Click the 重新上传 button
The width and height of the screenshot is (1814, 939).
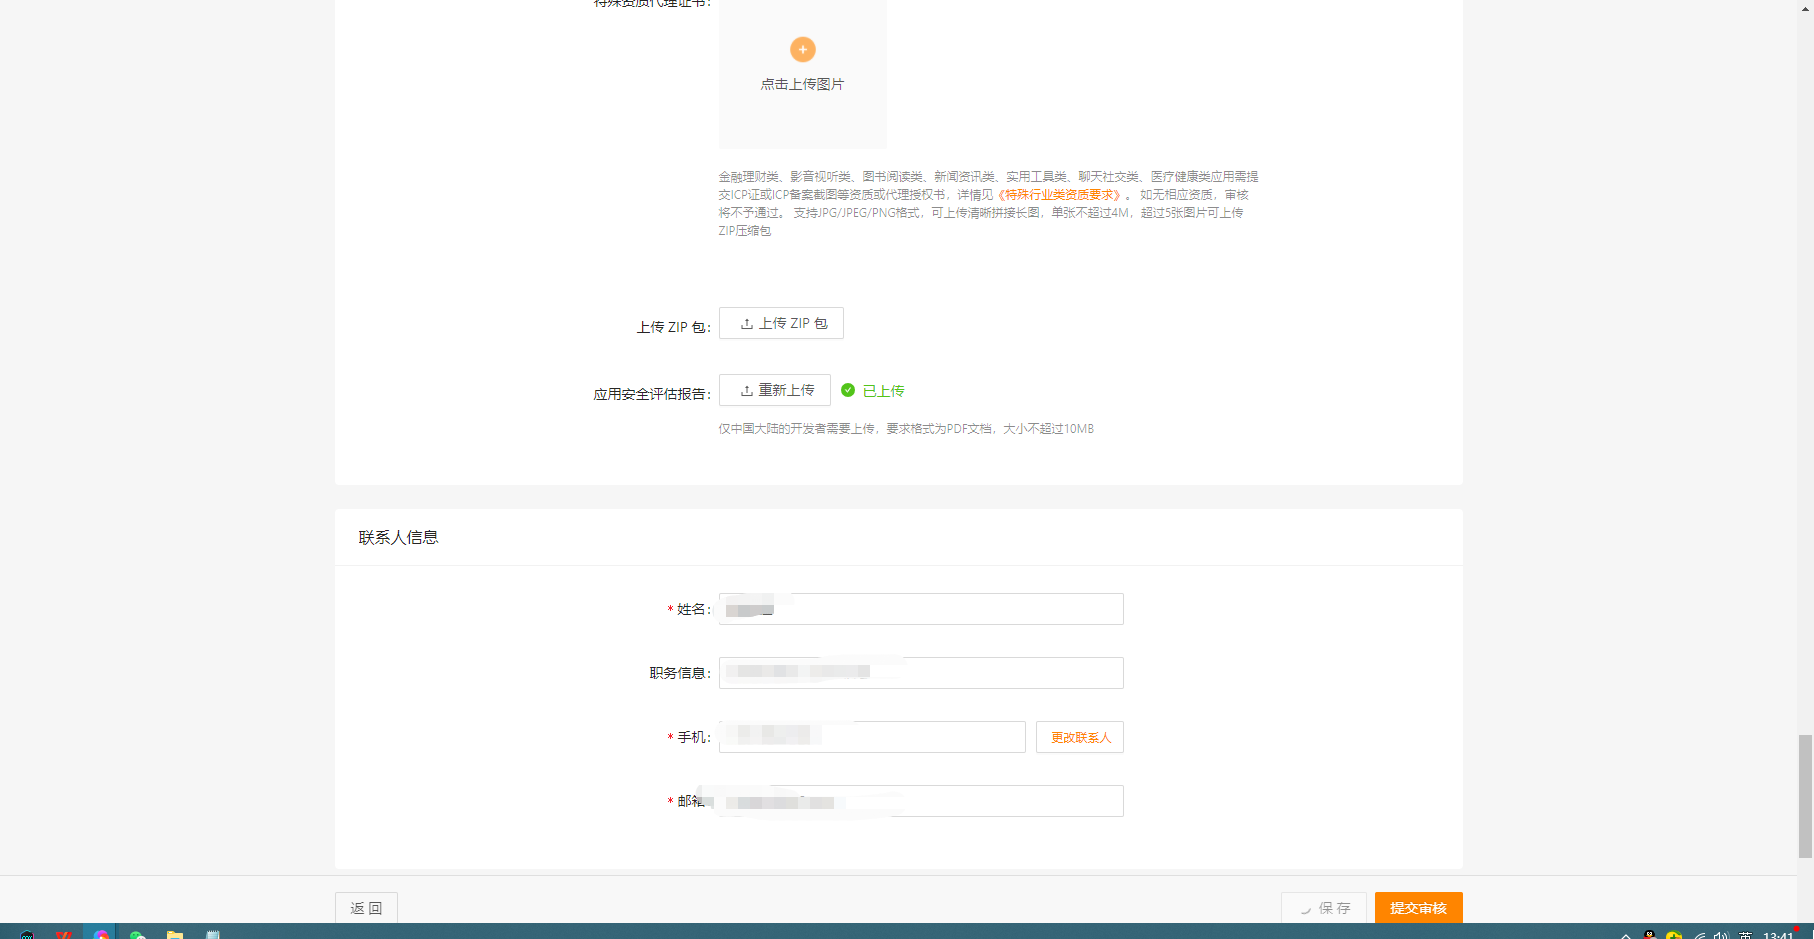click(x=775, y=390)
